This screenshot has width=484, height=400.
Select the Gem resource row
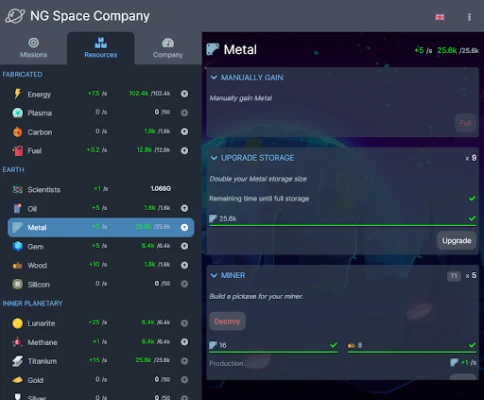tap(101, 246)
